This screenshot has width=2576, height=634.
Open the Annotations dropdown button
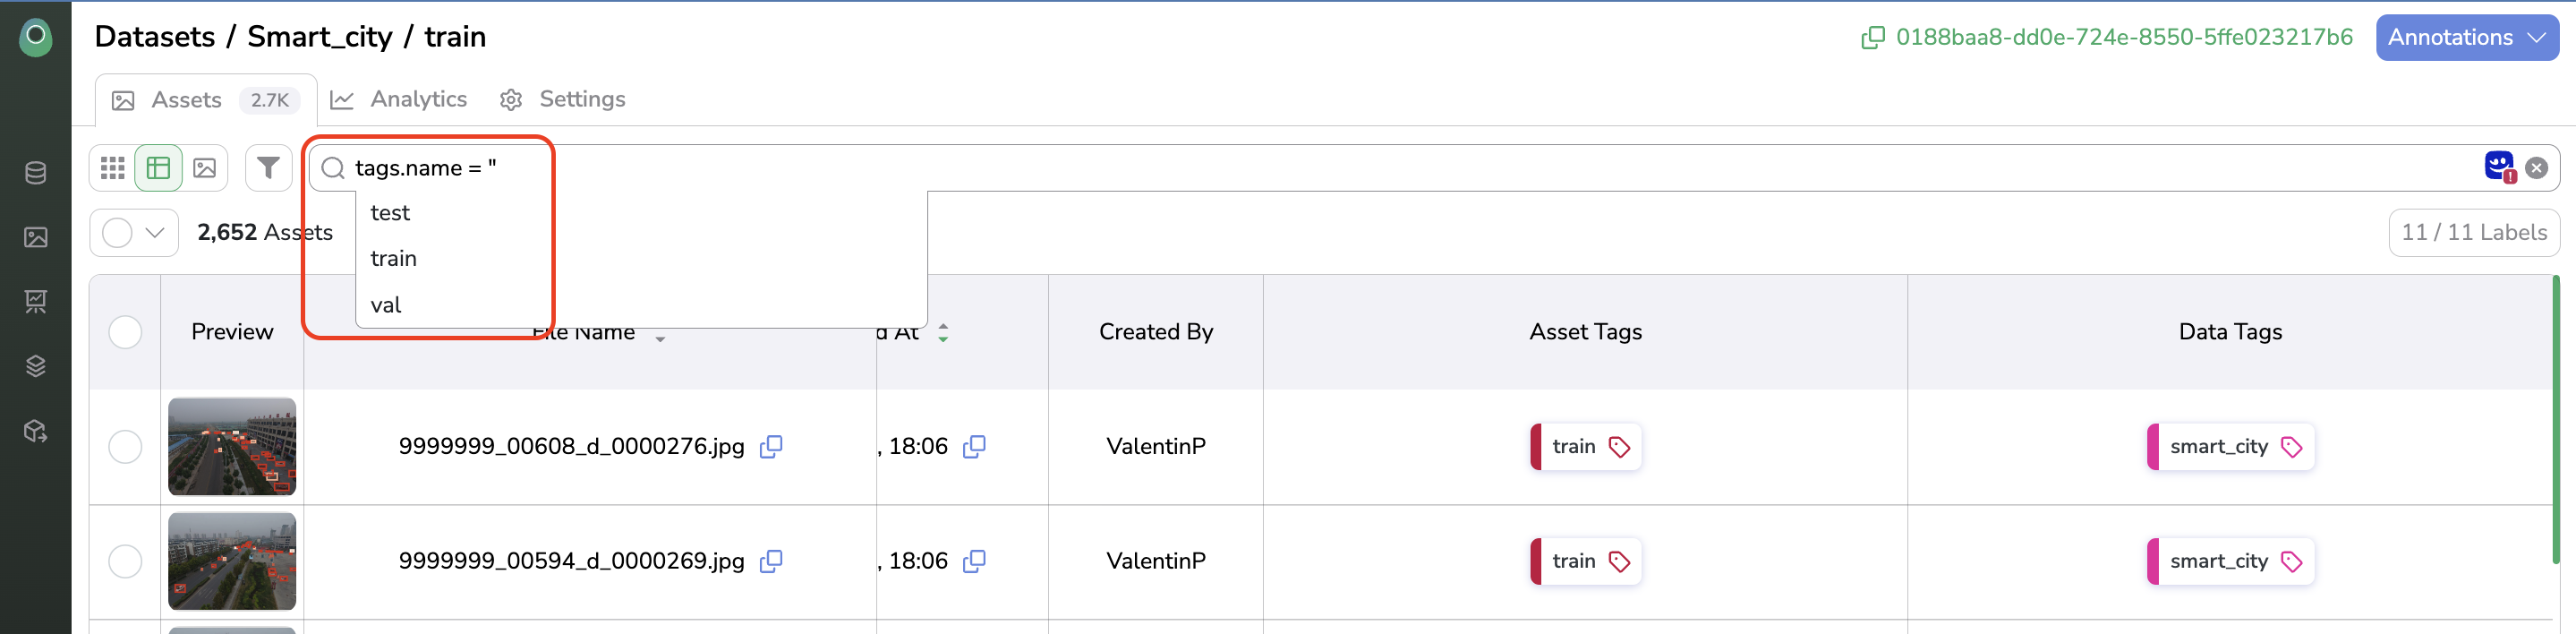(x=2465, y=38)
